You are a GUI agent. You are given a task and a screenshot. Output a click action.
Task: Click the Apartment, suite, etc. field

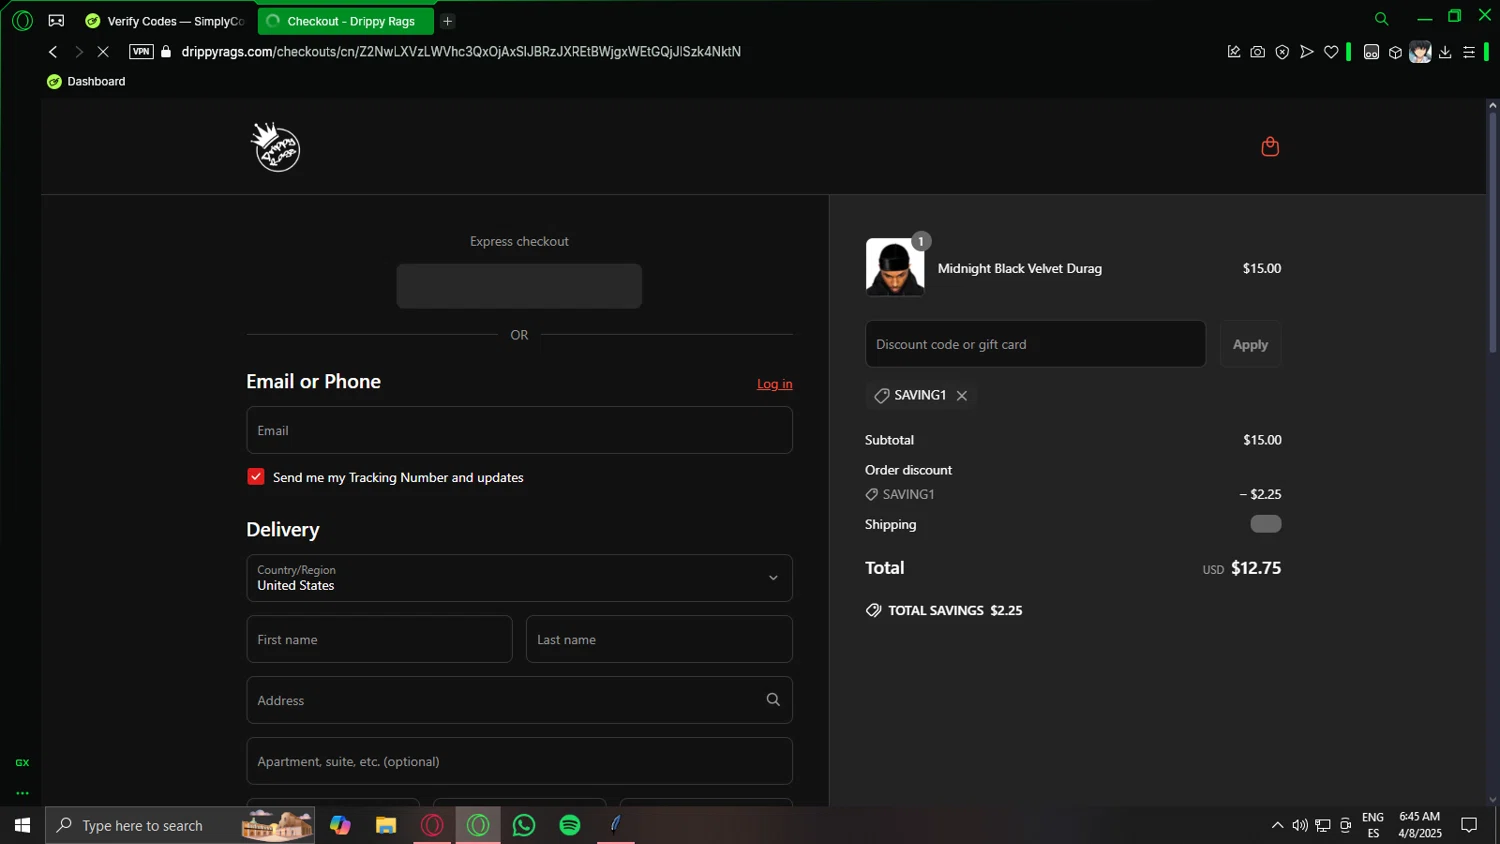[519, 761]
